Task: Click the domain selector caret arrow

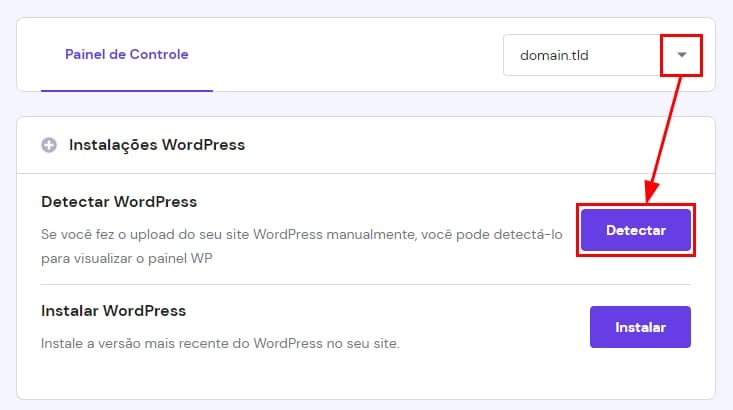Action: [x=681, y=55]
